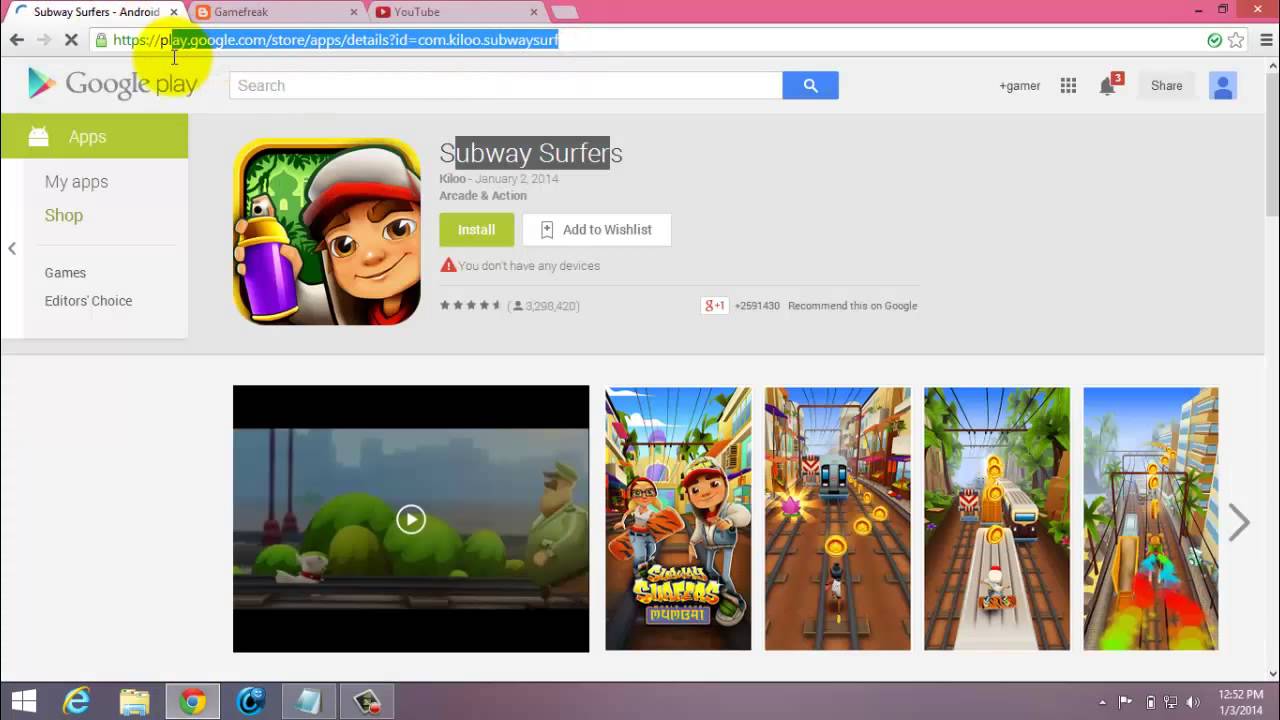Click the last taskbar application icon with red dot
The image size is (1280, 720).
click(366, 702)
